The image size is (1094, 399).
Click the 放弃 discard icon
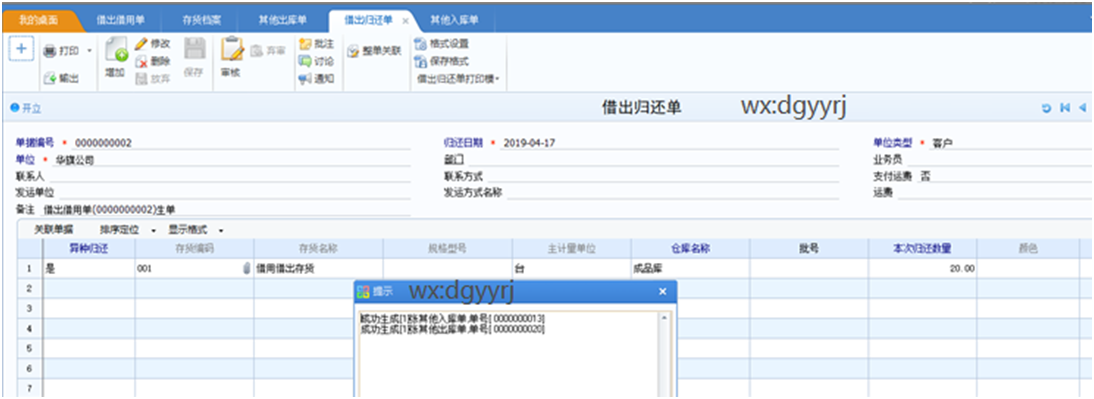(141, 78)
